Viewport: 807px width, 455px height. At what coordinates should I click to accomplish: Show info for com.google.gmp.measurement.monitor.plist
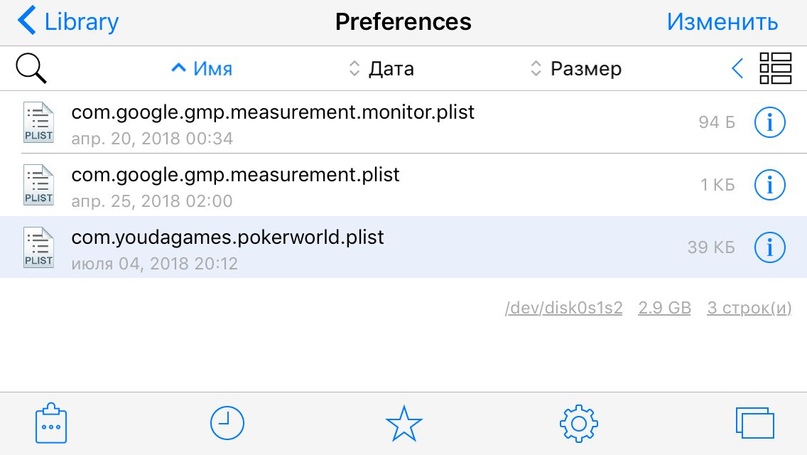(769, 123)
